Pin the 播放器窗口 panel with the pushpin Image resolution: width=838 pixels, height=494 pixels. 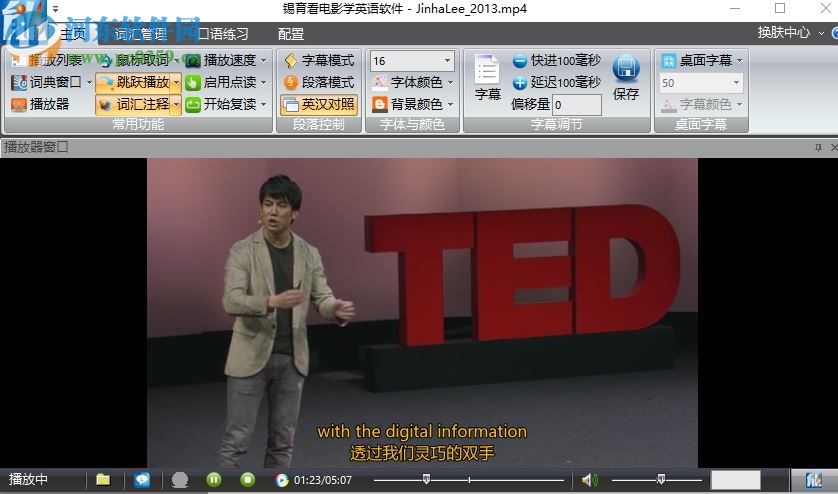tap(818, 147)
